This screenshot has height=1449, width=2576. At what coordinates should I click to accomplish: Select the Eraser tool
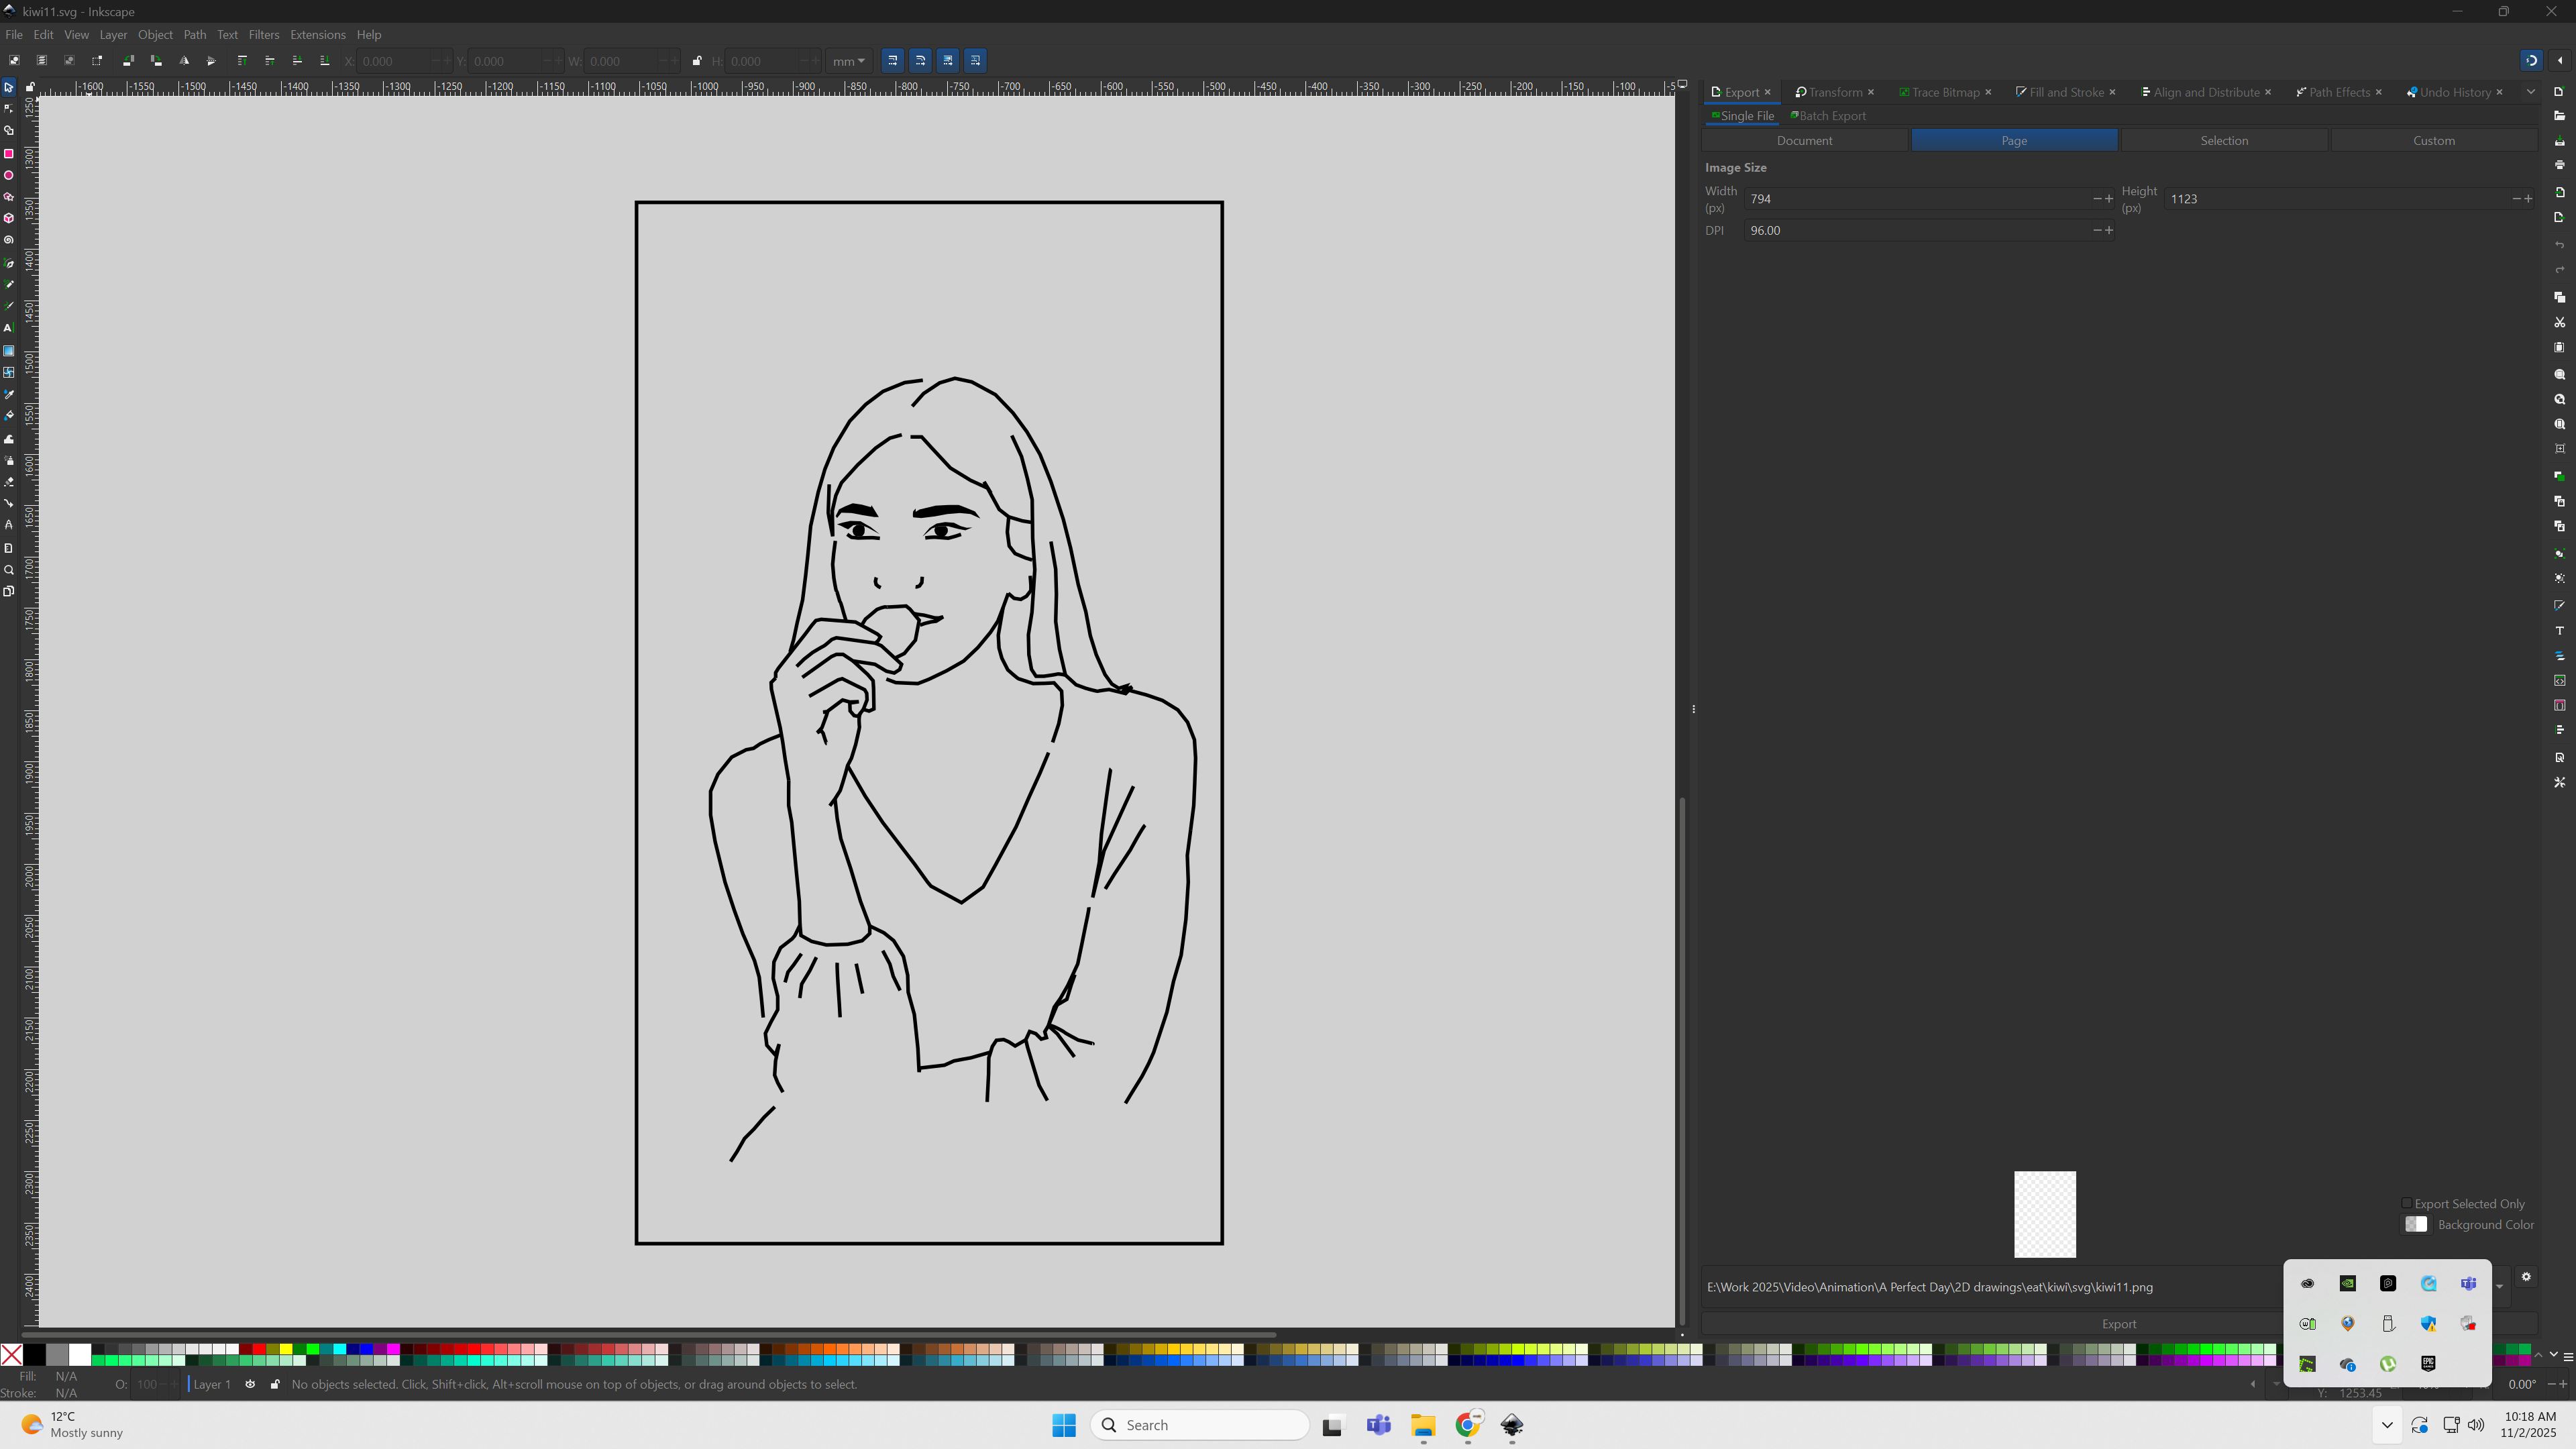point(9,482)
